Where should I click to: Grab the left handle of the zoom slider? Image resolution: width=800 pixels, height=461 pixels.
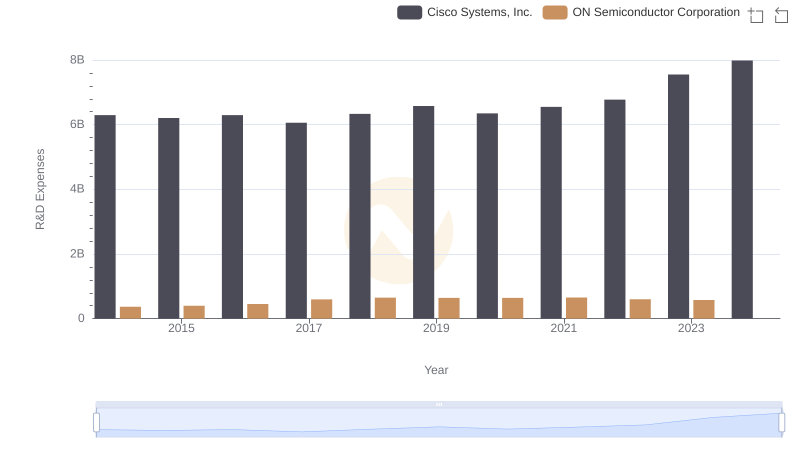pyautogui.click(x=96, y=422)
